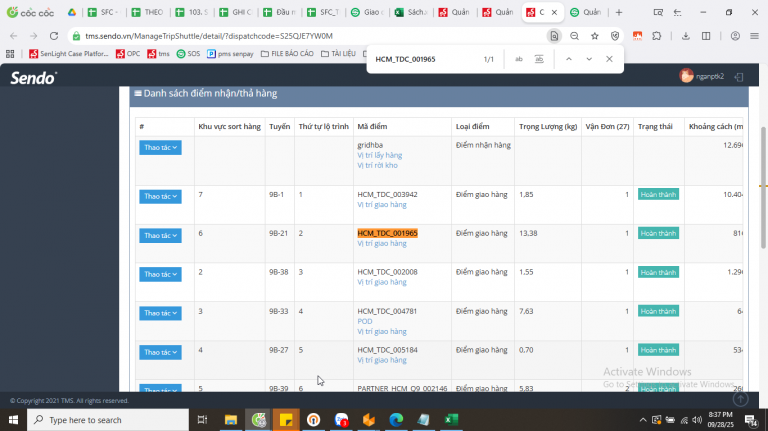Click the logout icon beside username
Screen dimensions: 768x431
[x=739, y=76]
